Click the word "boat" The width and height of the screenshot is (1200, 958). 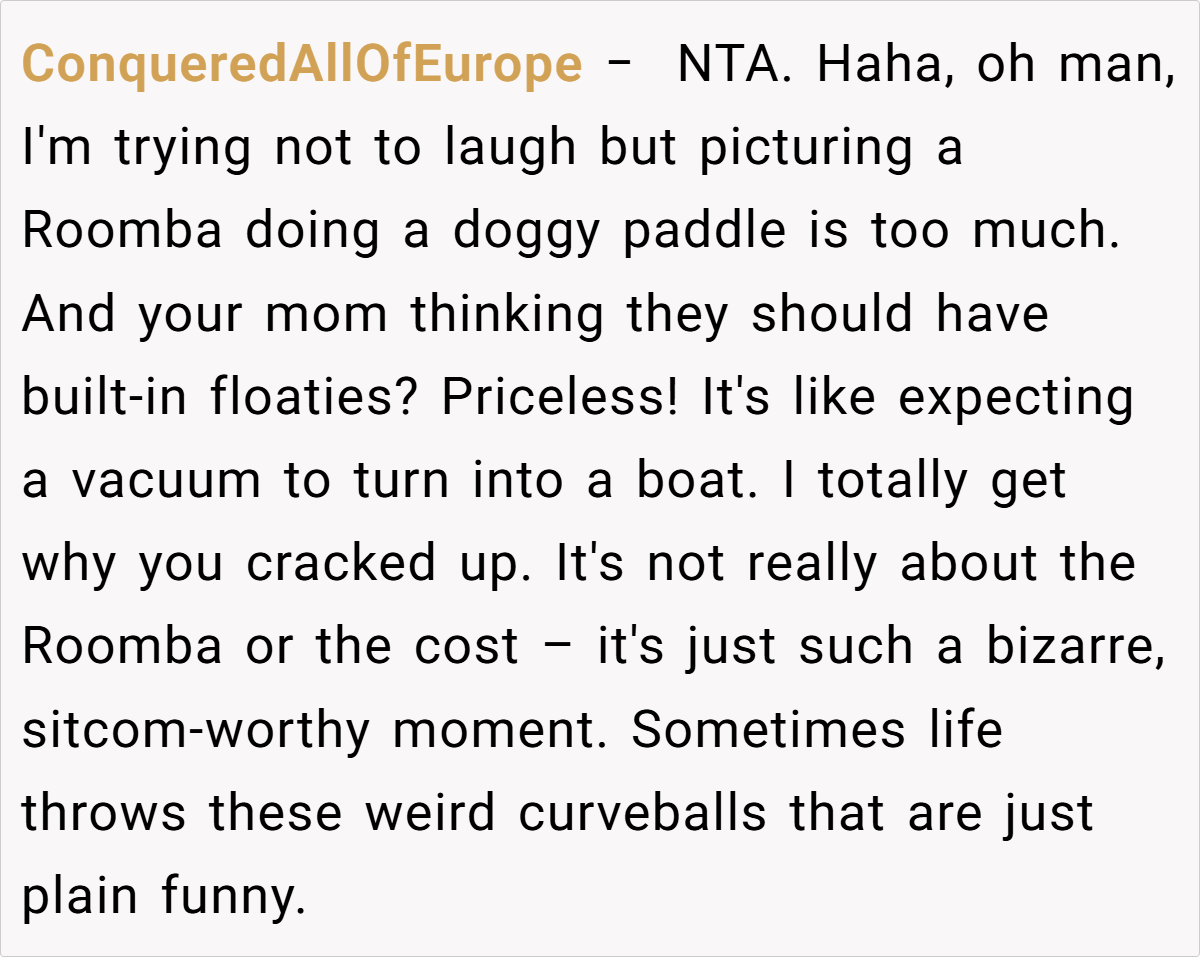pyautogui.click(x=691, y=480)
